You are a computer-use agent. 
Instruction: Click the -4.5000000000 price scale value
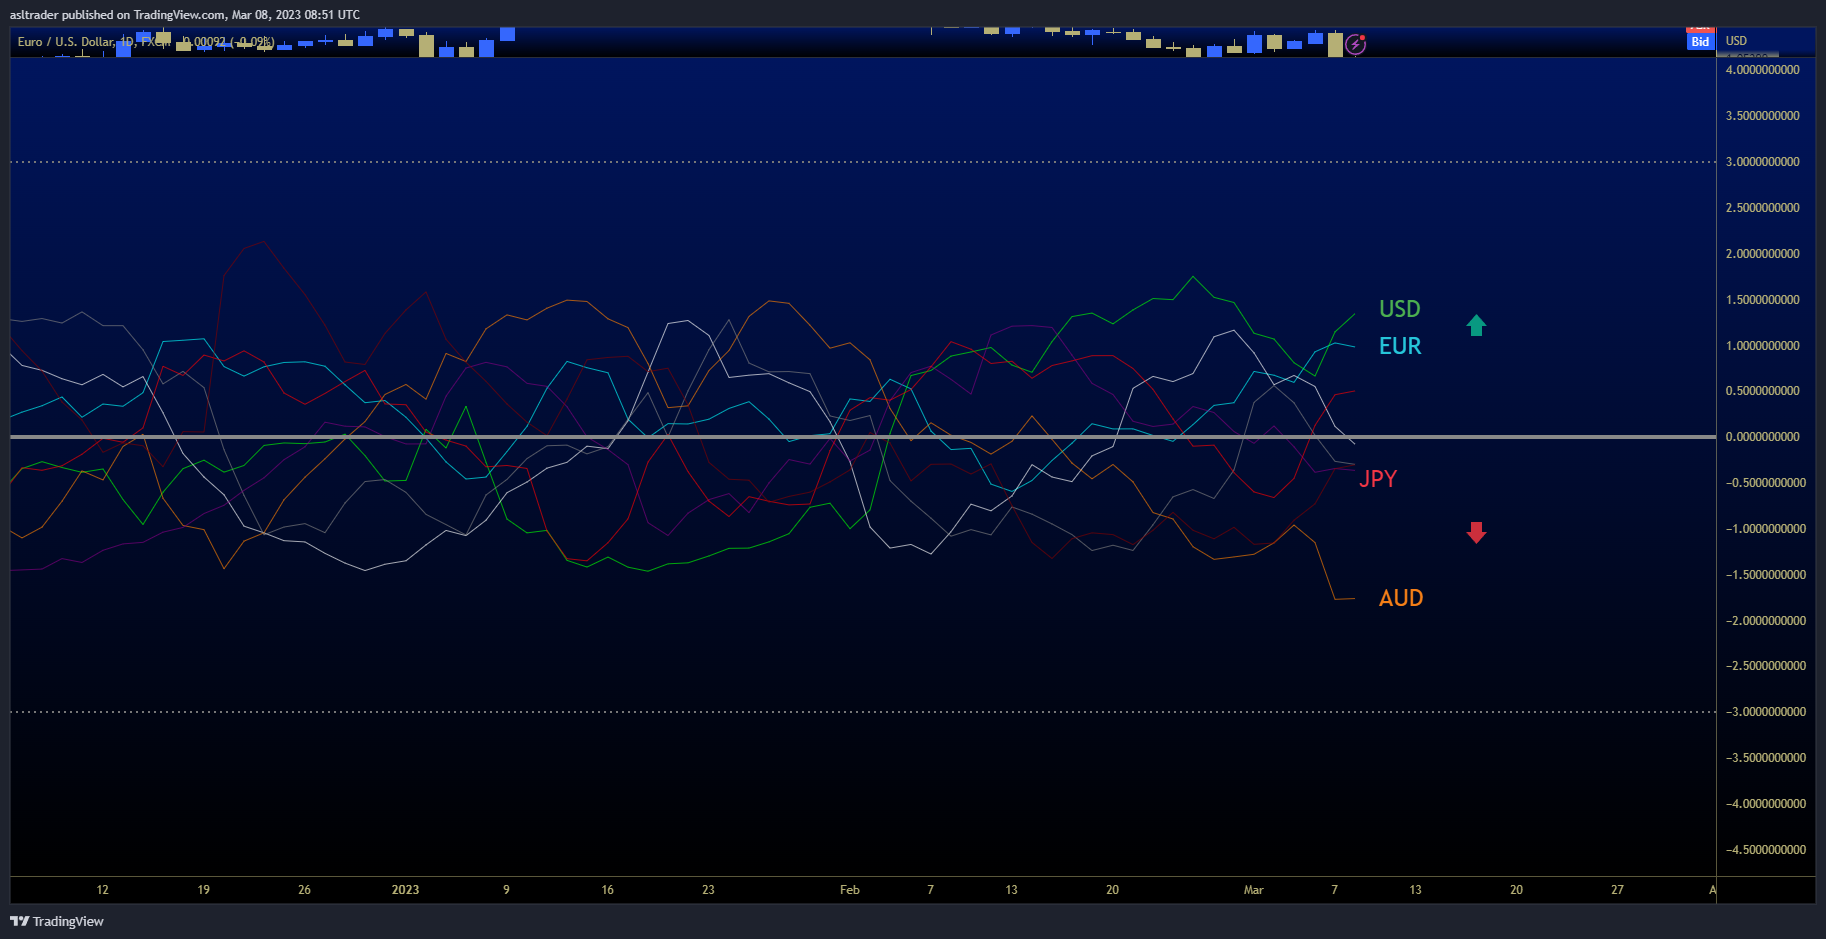(x=1765, y=850)
